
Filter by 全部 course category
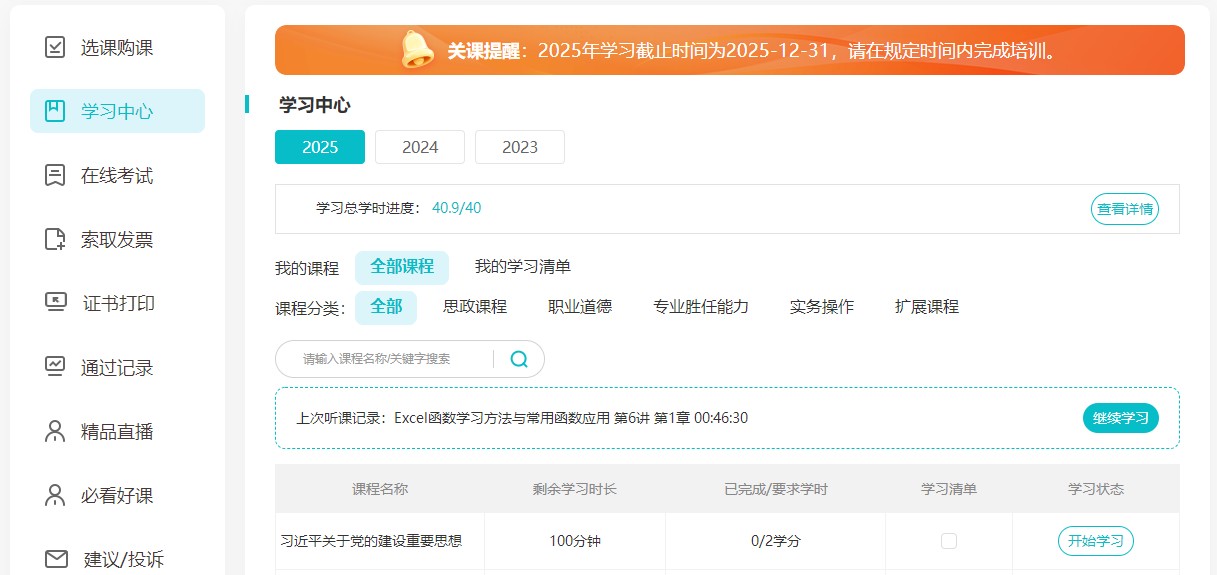point(386,307)
